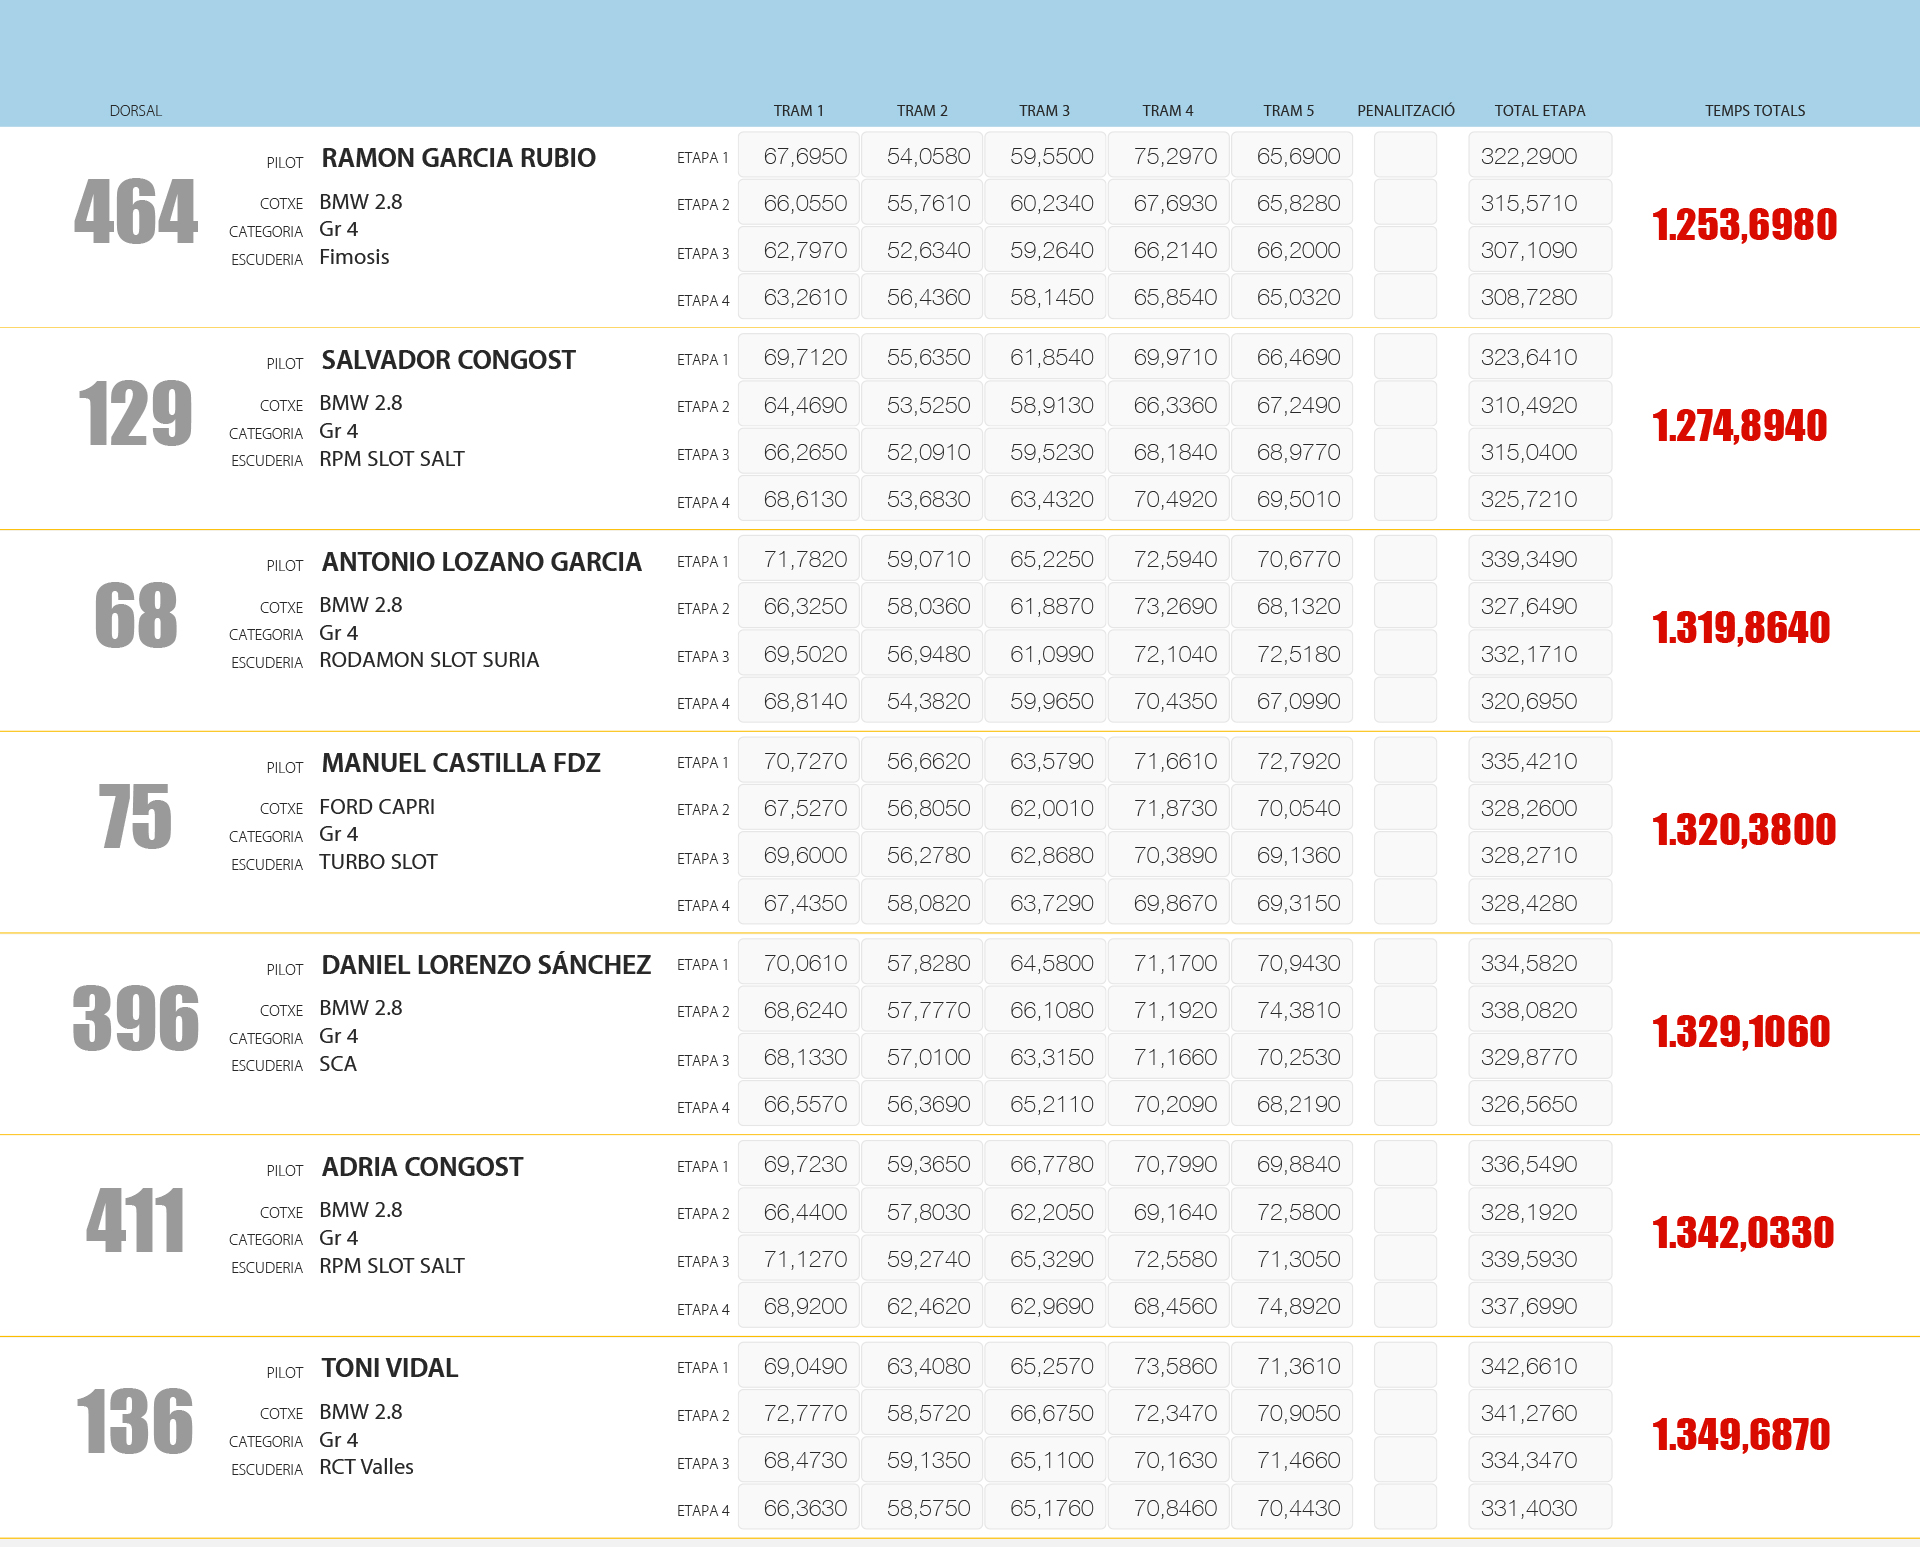Viewport: 1920px width, 1547px height.
Task: Click Salvador Congost's Etapa 2 total etapa field
Action: (x=1539, y=405)
